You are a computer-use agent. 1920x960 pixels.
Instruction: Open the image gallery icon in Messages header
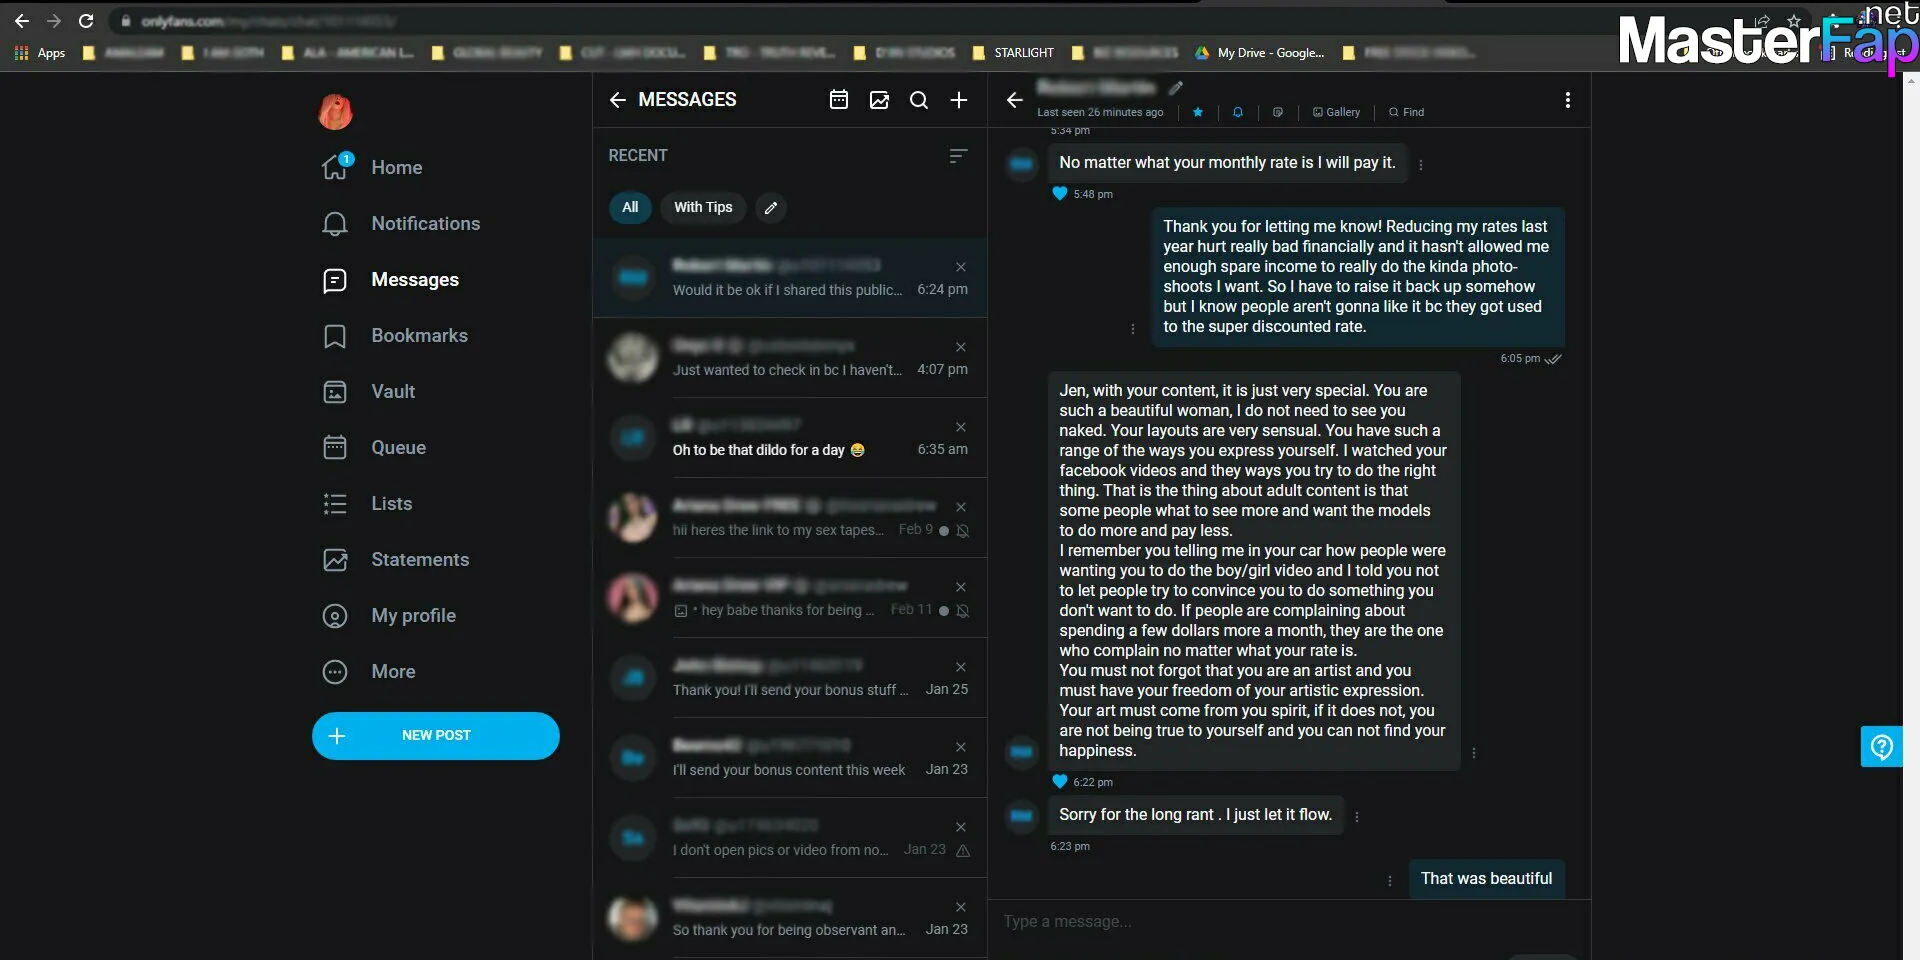coord(879,100)
